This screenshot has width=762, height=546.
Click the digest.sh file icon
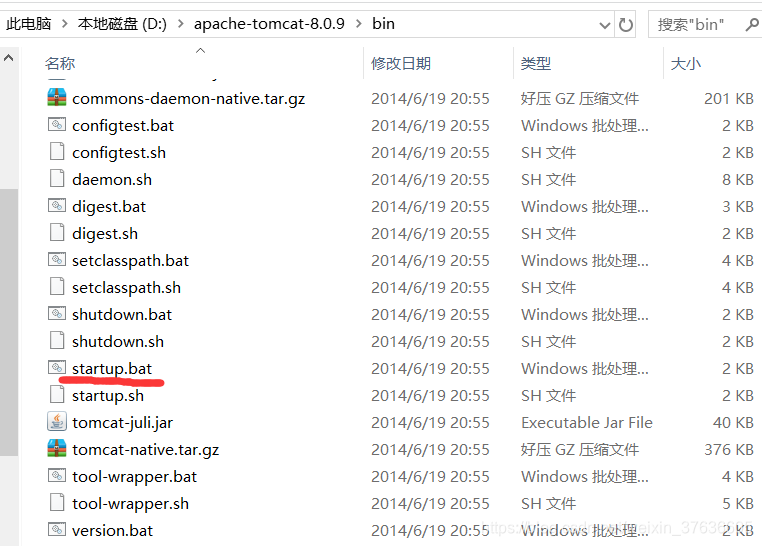coord(57,233)
